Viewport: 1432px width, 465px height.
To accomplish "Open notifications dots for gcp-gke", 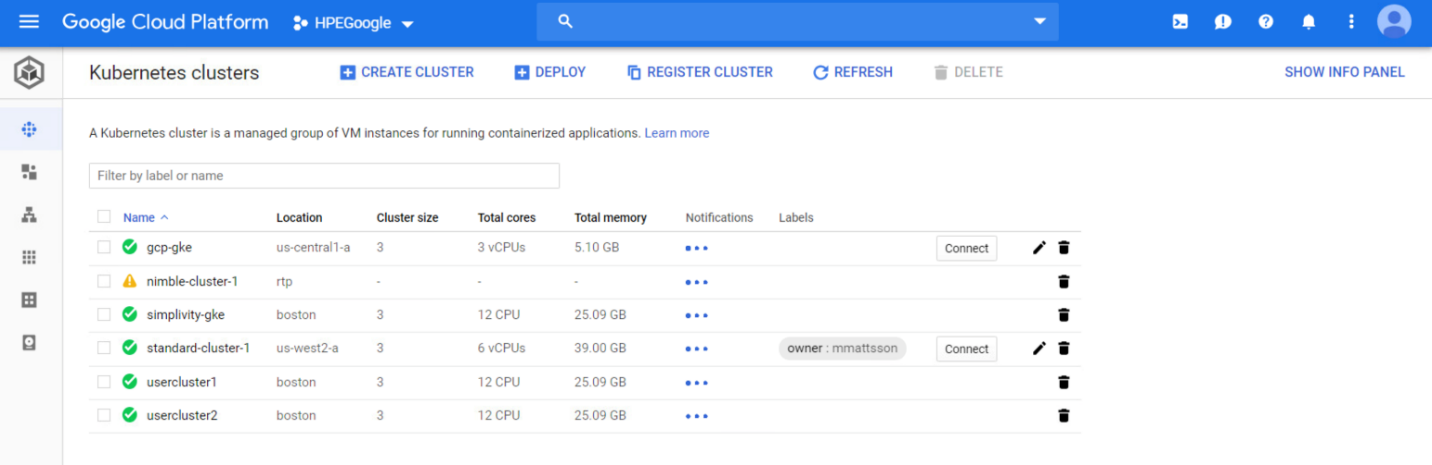I will pyautogui.click(x=697, y=248).
